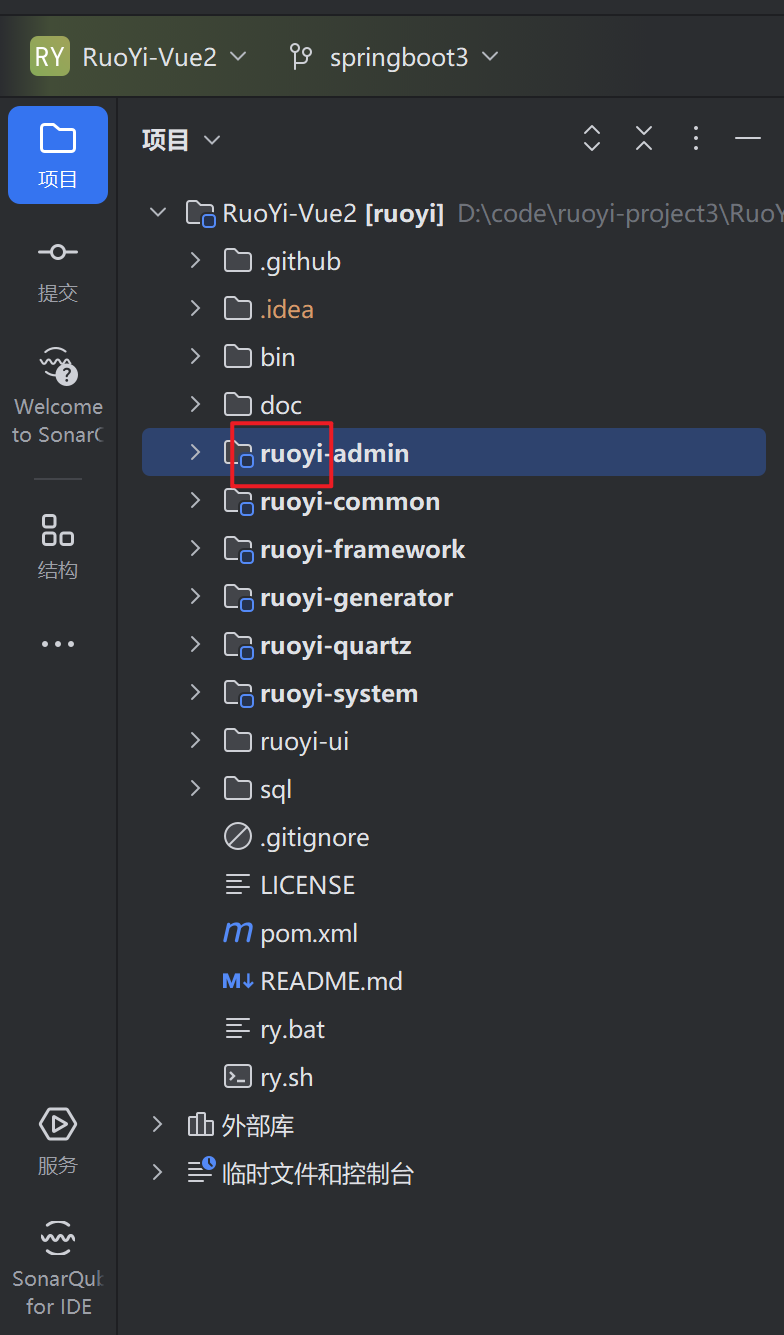
Task: Collapse the RuoYi-Vue2 root node
Action: [x=157, y=213]
